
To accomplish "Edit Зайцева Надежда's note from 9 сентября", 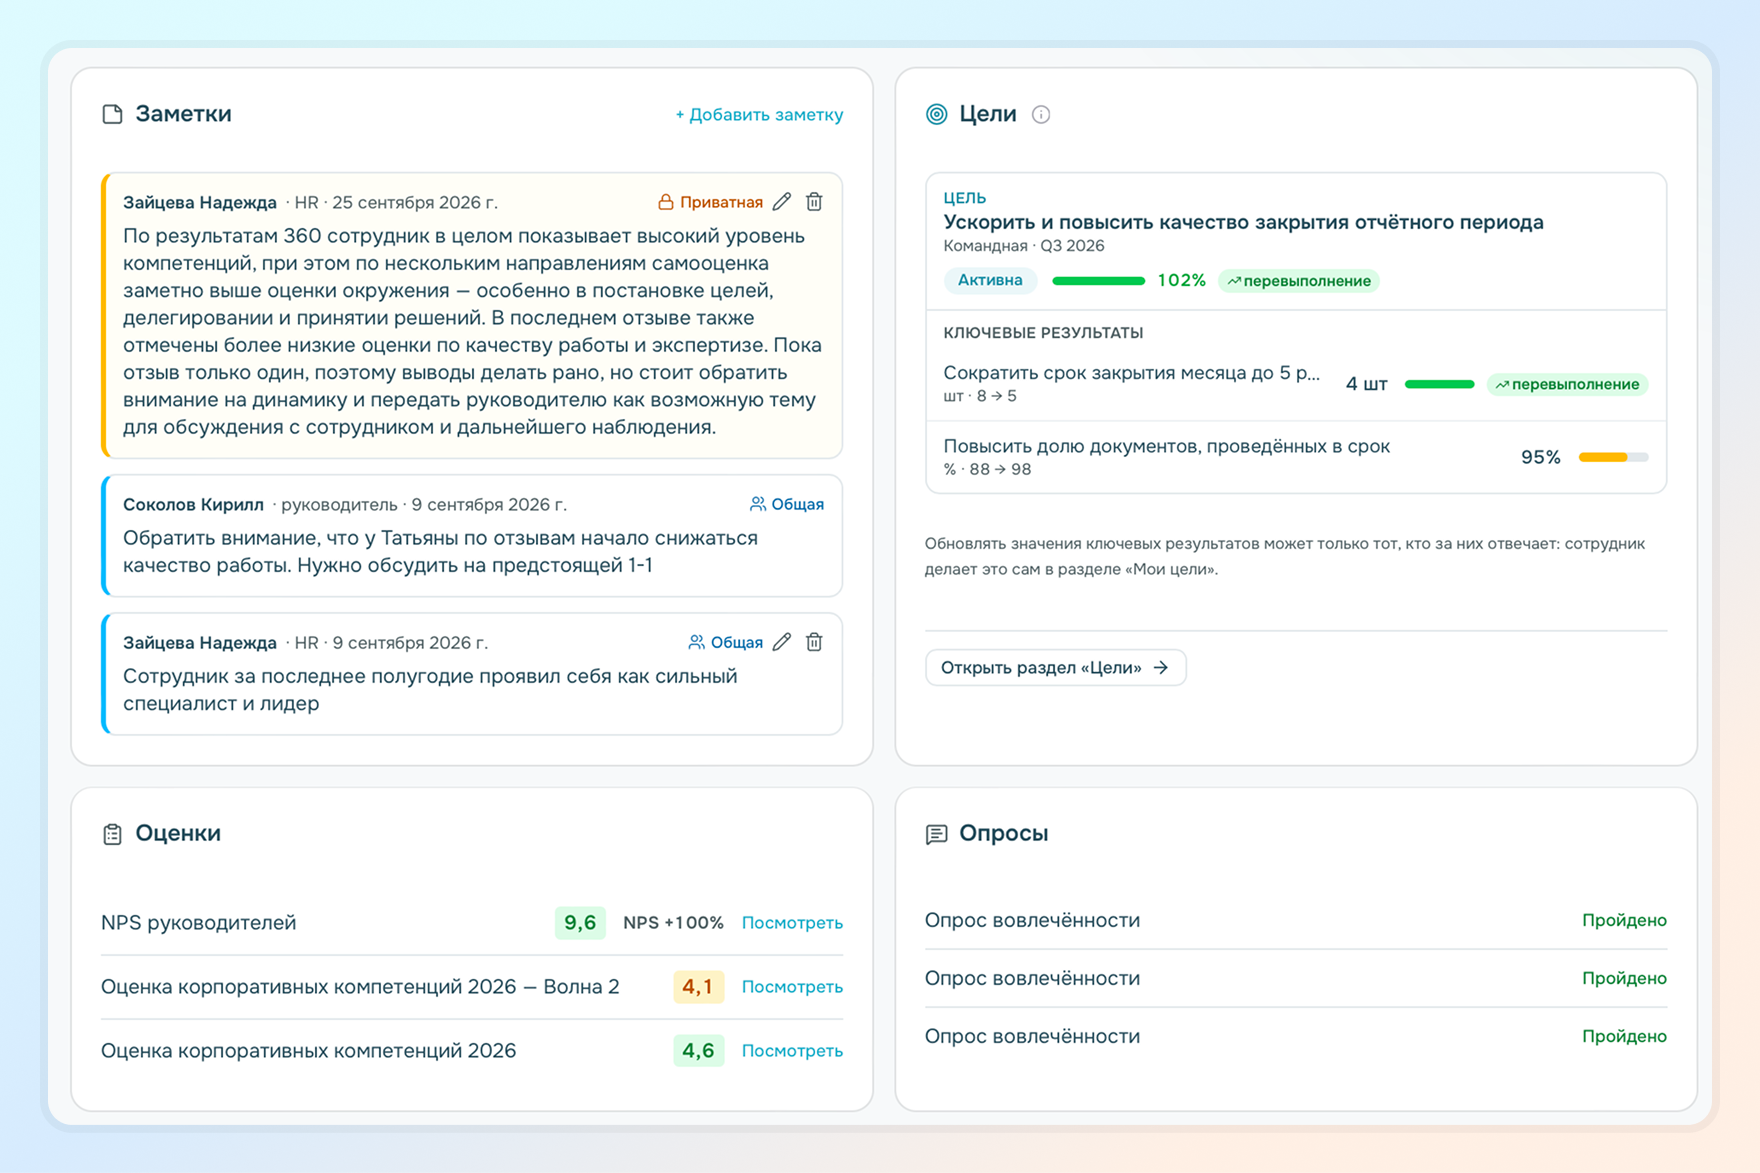I will tap(782, 642).
